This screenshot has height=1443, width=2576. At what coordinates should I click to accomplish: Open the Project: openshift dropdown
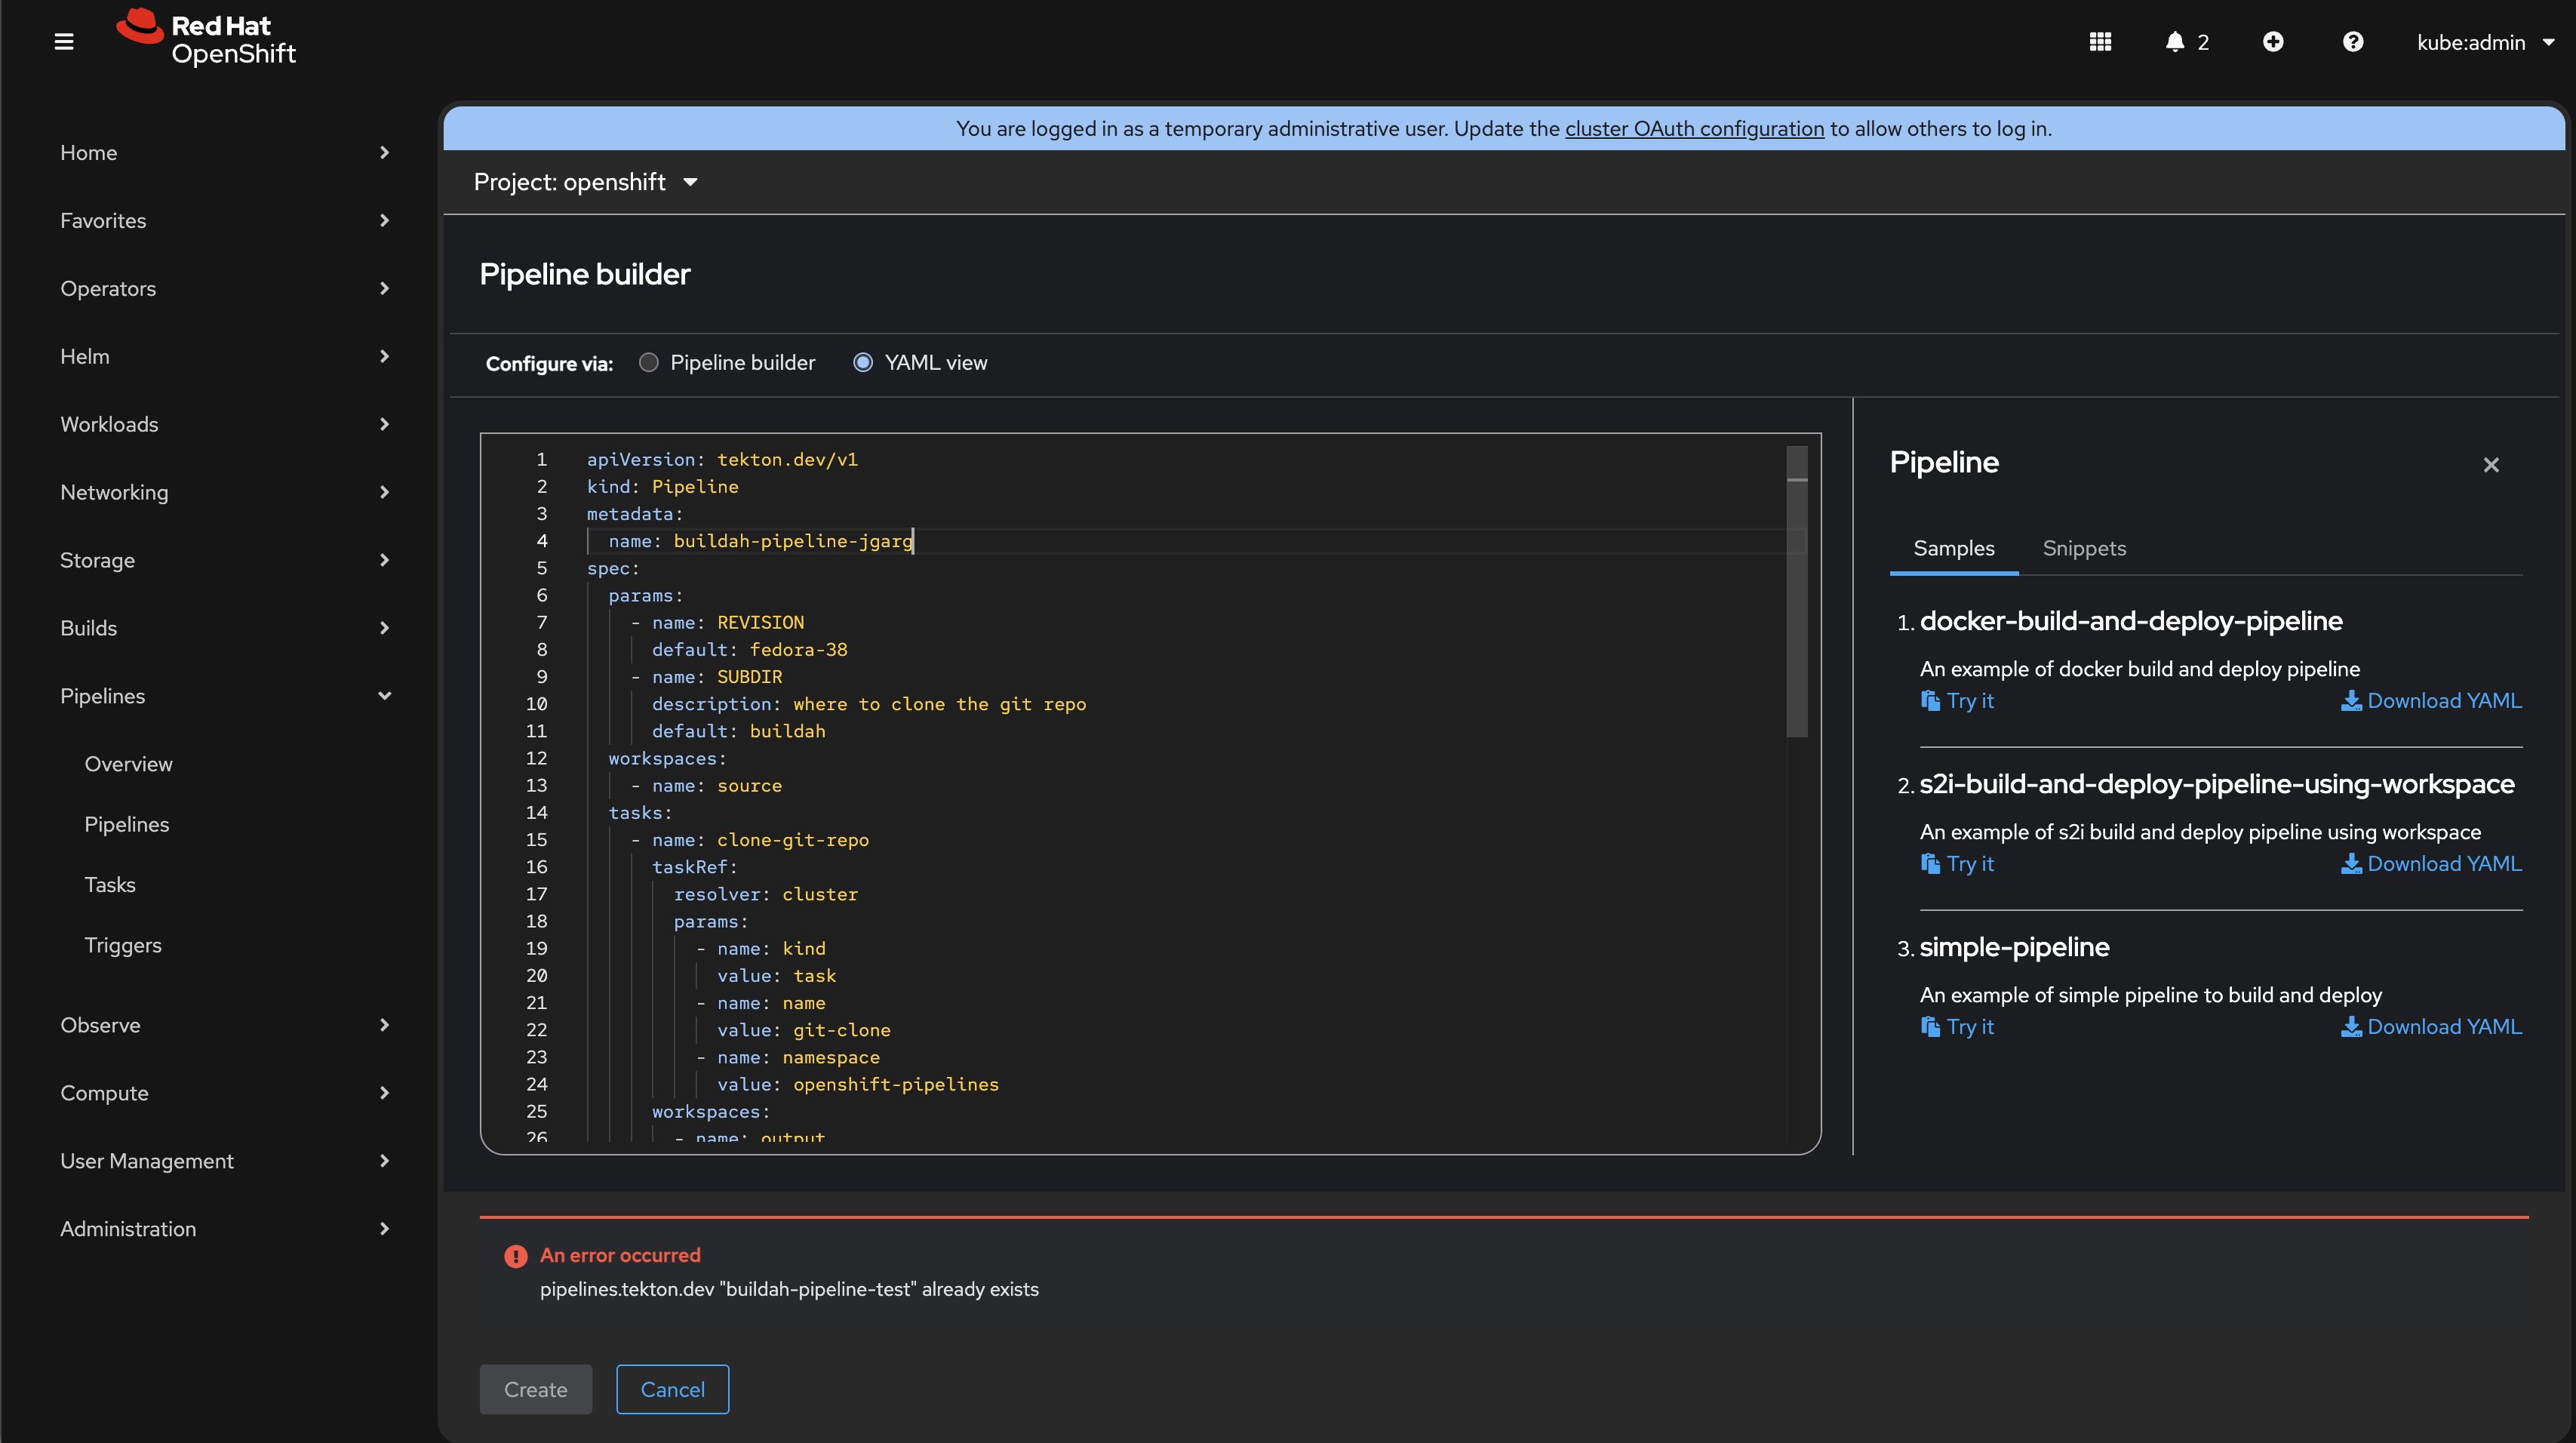pos(585,182)
